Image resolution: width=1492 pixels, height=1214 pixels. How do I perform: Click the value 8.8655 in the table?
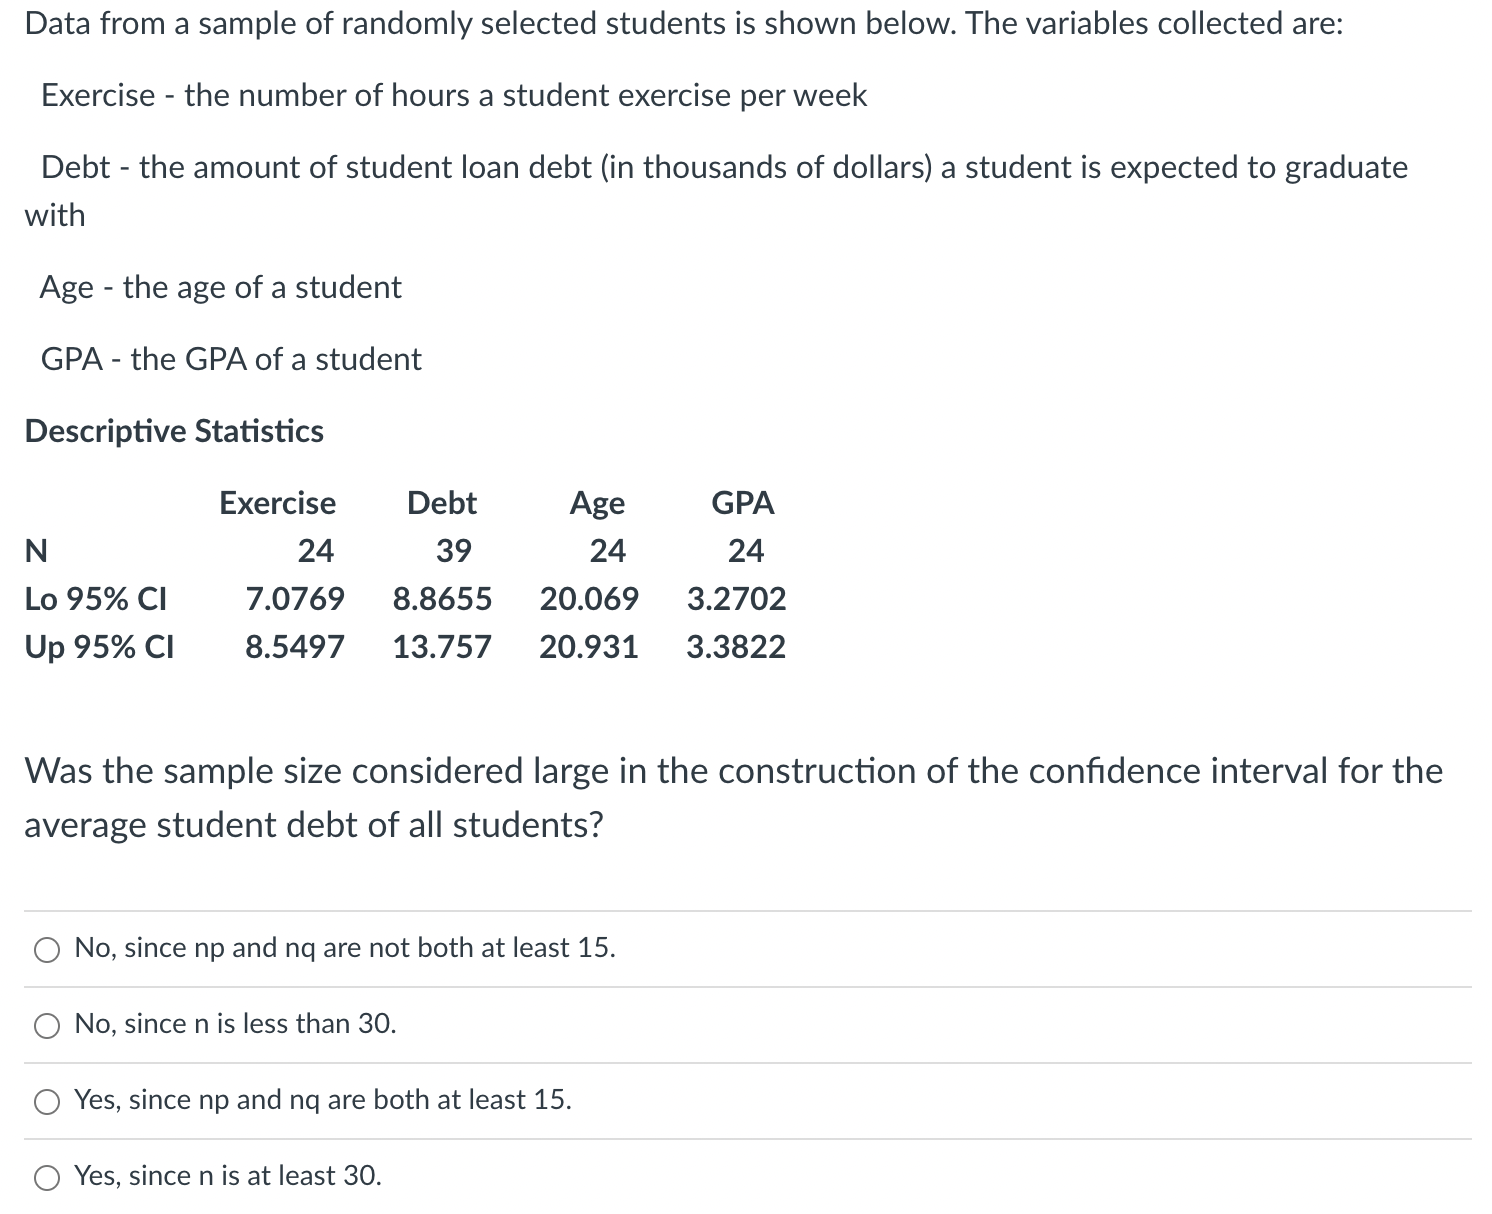point(443,599)
